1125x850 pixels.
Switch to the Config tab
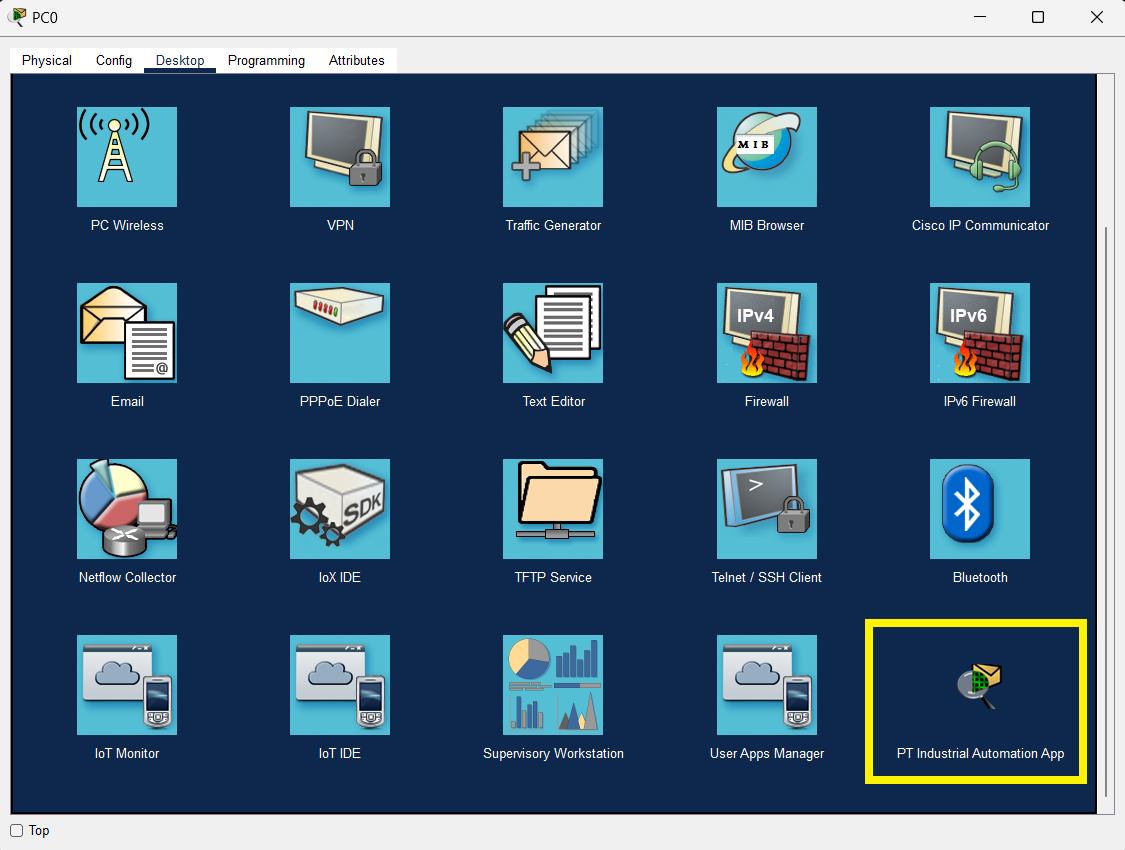[114, 60]
